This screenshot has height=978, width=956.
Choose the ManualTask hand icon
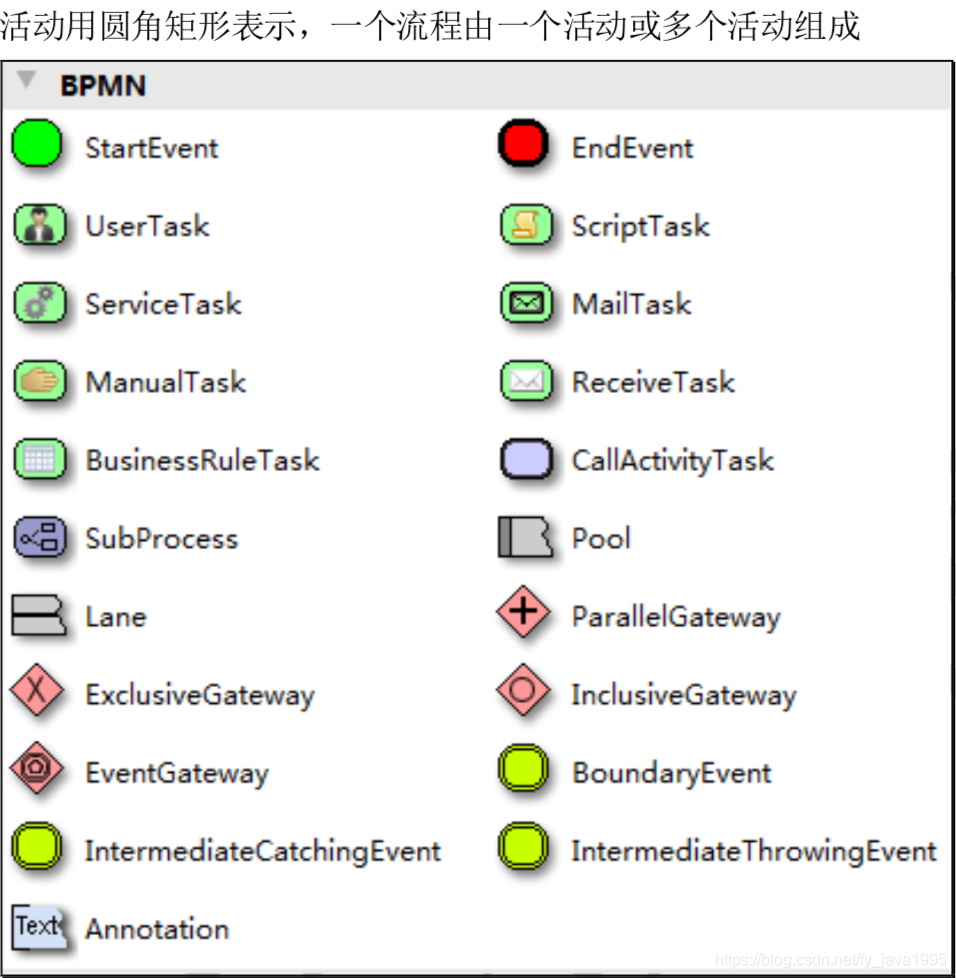39,380
